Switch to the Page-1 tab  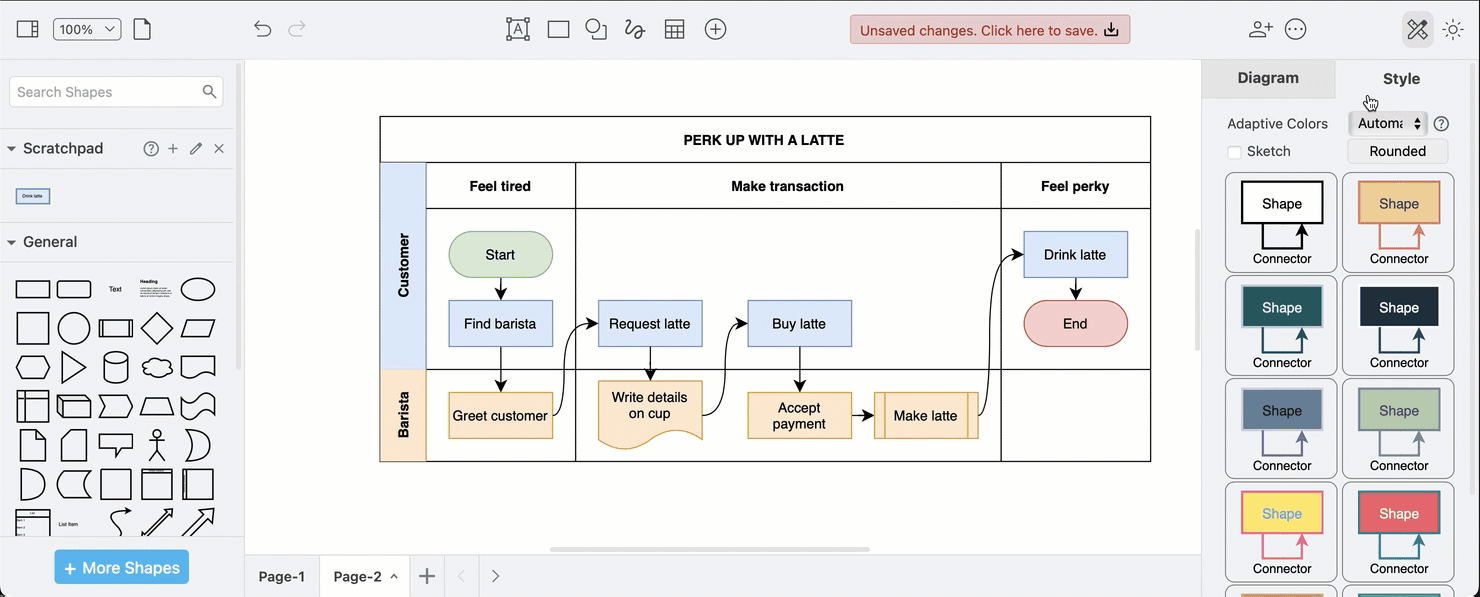pyautogui.click(x=281, y=576)
